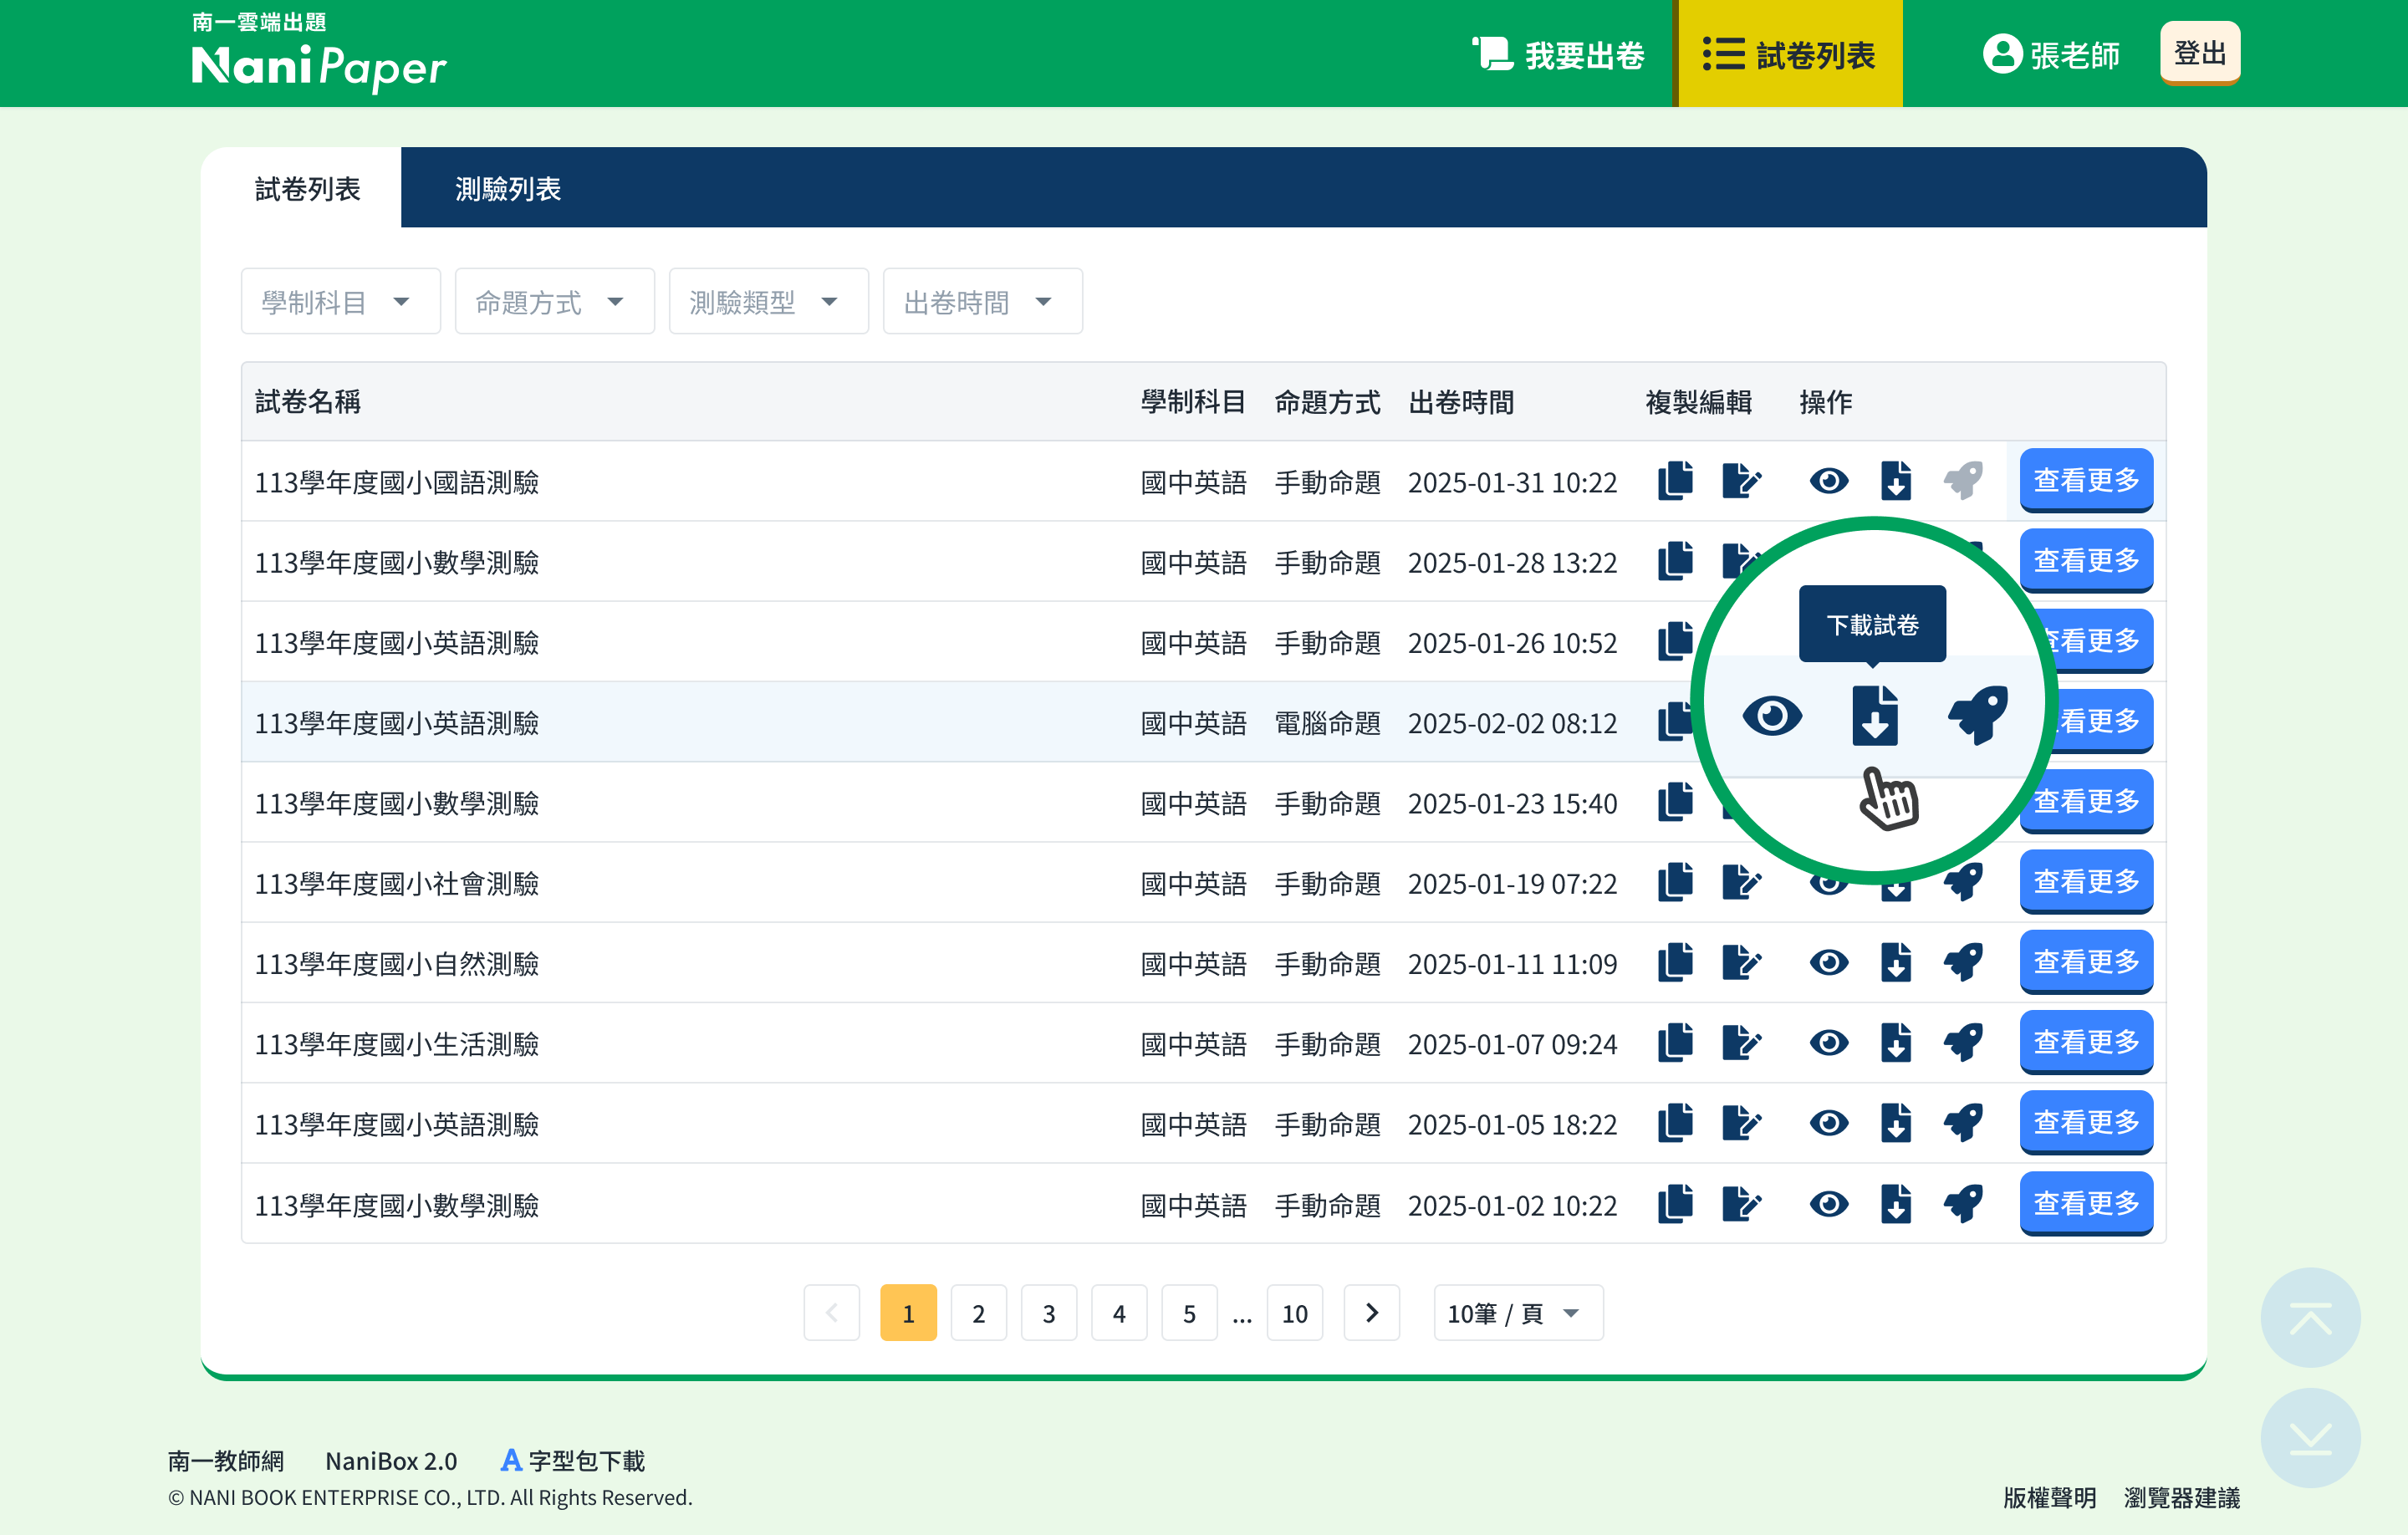Screen dimensions: 2408x1535
Task: Download the exam dated 2025-01-02 10:22
Action: [1896, 1203]
